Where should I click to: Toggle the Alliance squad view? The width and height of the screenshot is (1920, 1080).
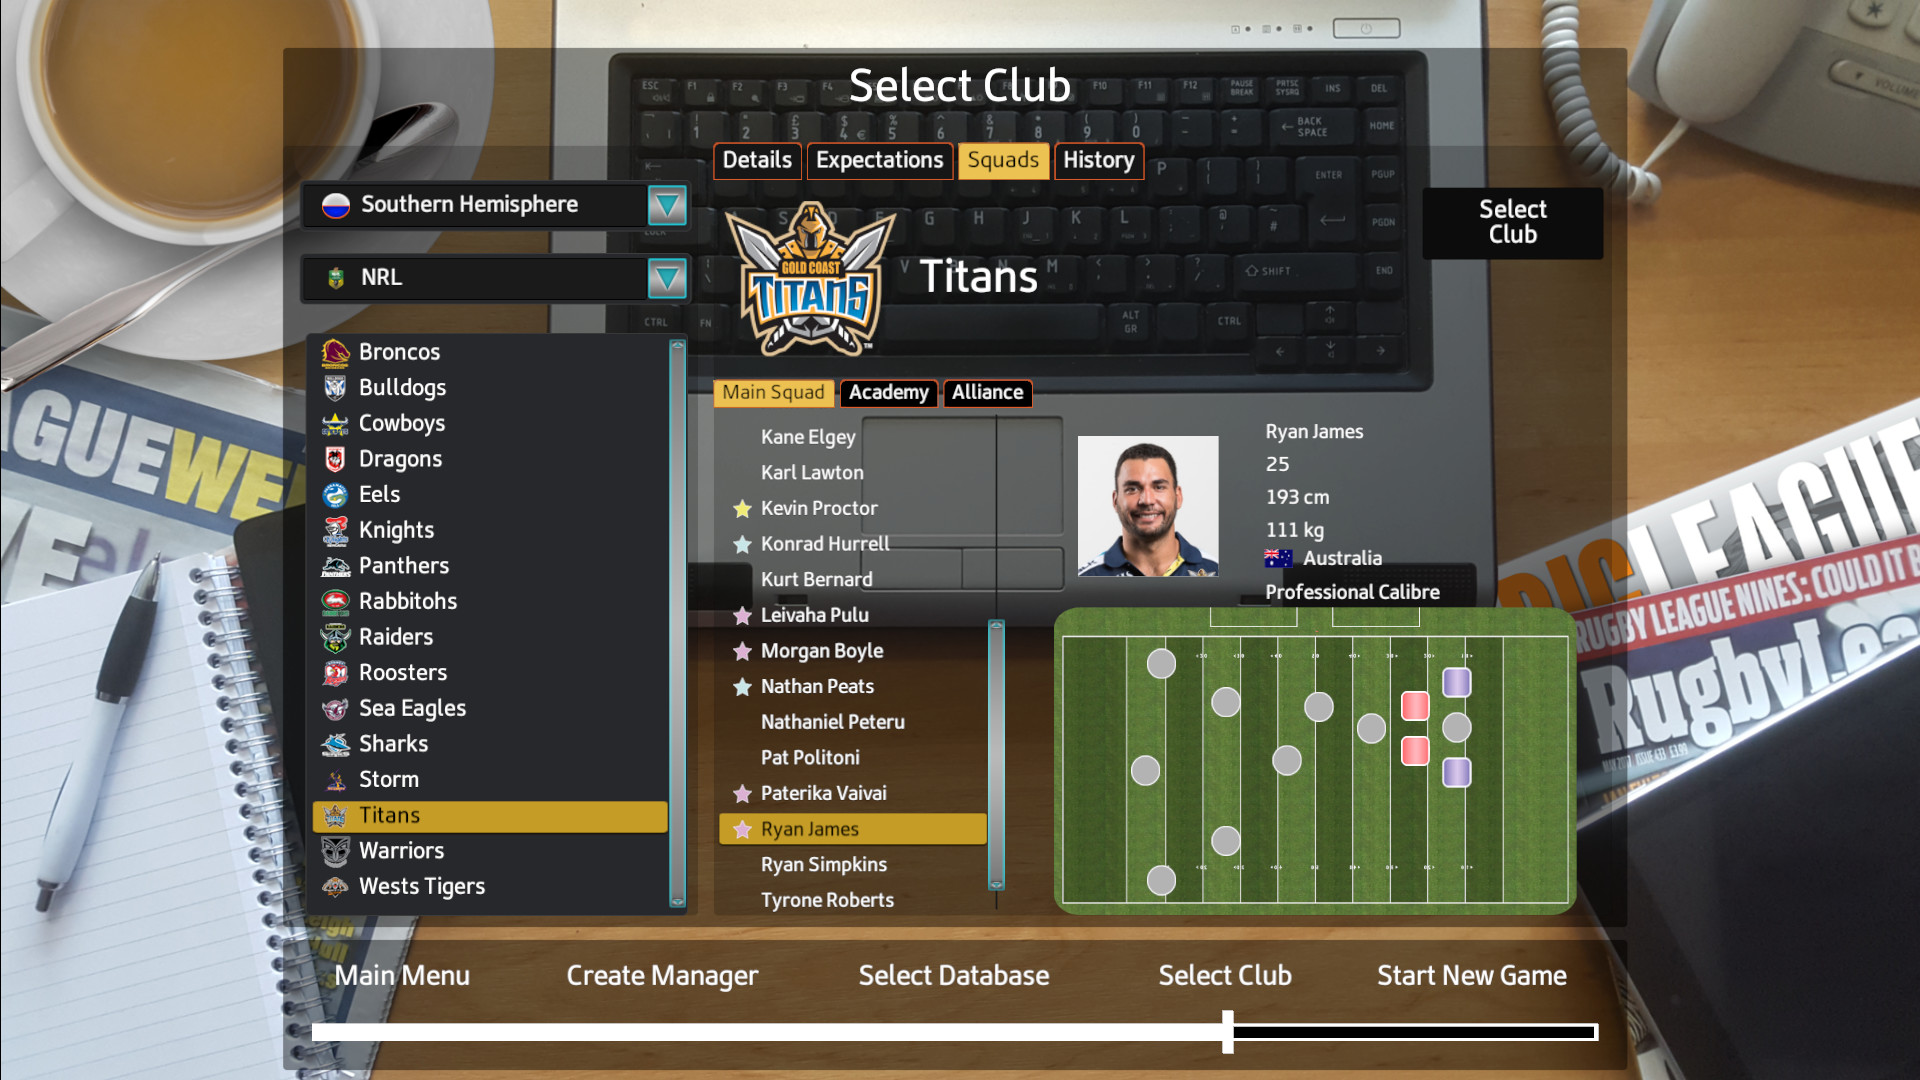(985, 392)
